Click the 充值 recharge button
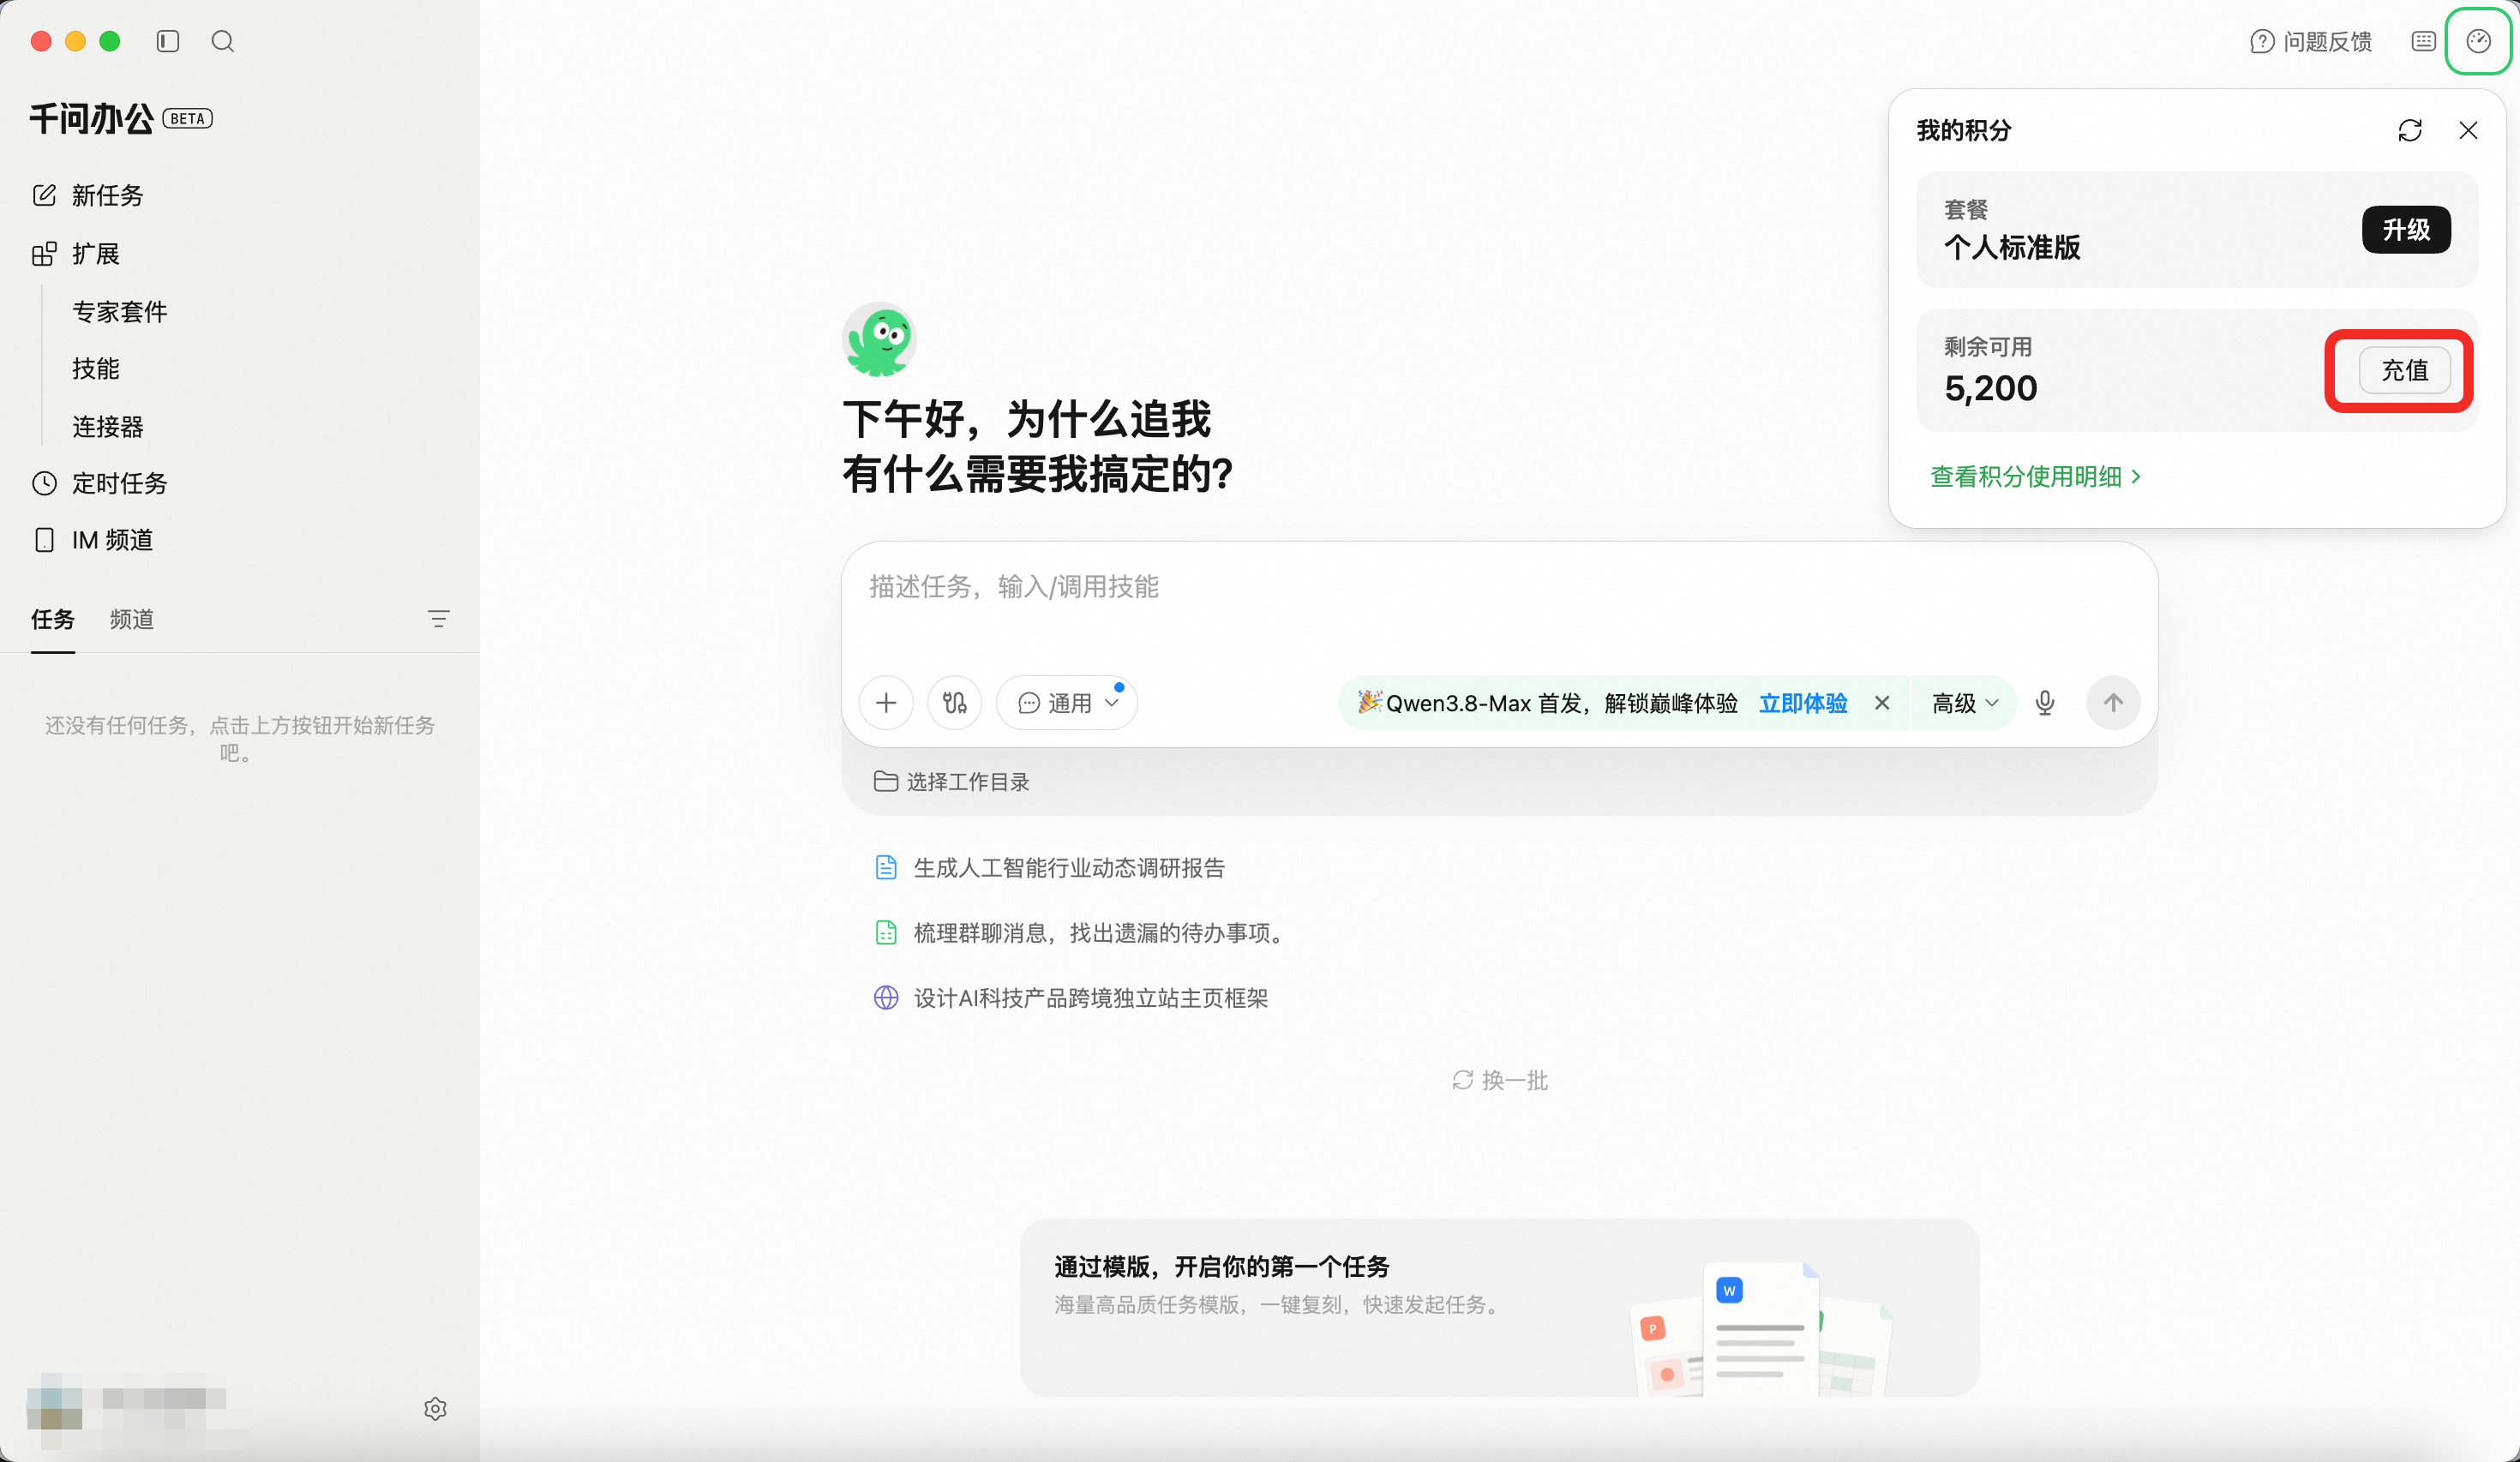2520x1462 pixels. 2405,370
